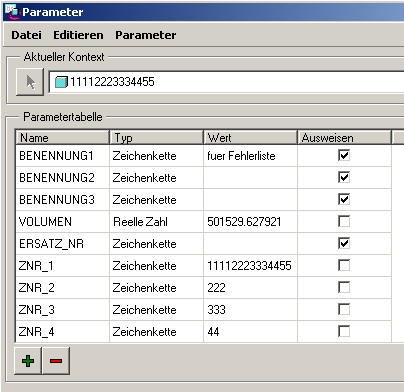Click the Aktueller Kontext input field
404x392 pixels.
pyautogui.click(x=227, y=82)
